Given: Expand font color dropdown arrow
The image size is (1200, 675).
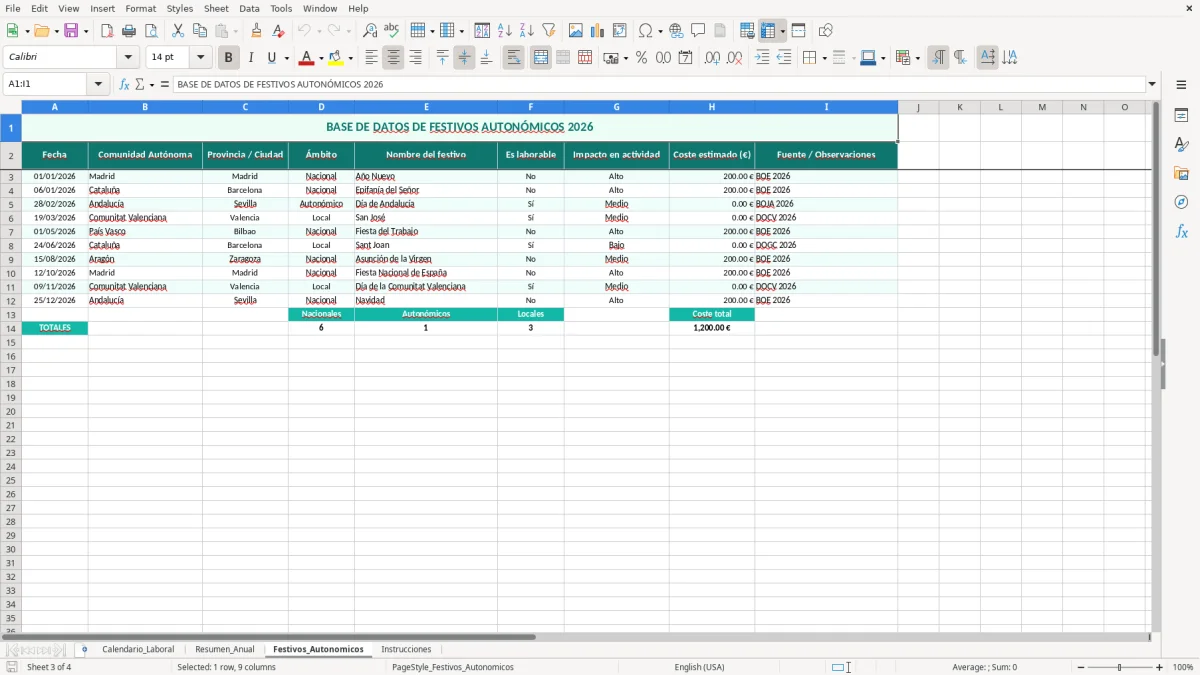Looking at the screenshot, I should tap(320, 59).
